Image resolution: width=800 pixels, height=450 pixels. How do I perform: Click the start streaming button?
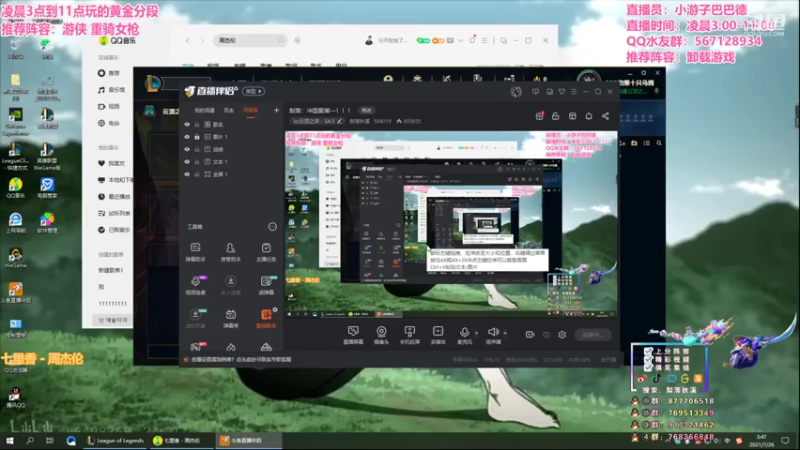coord(592,335)
